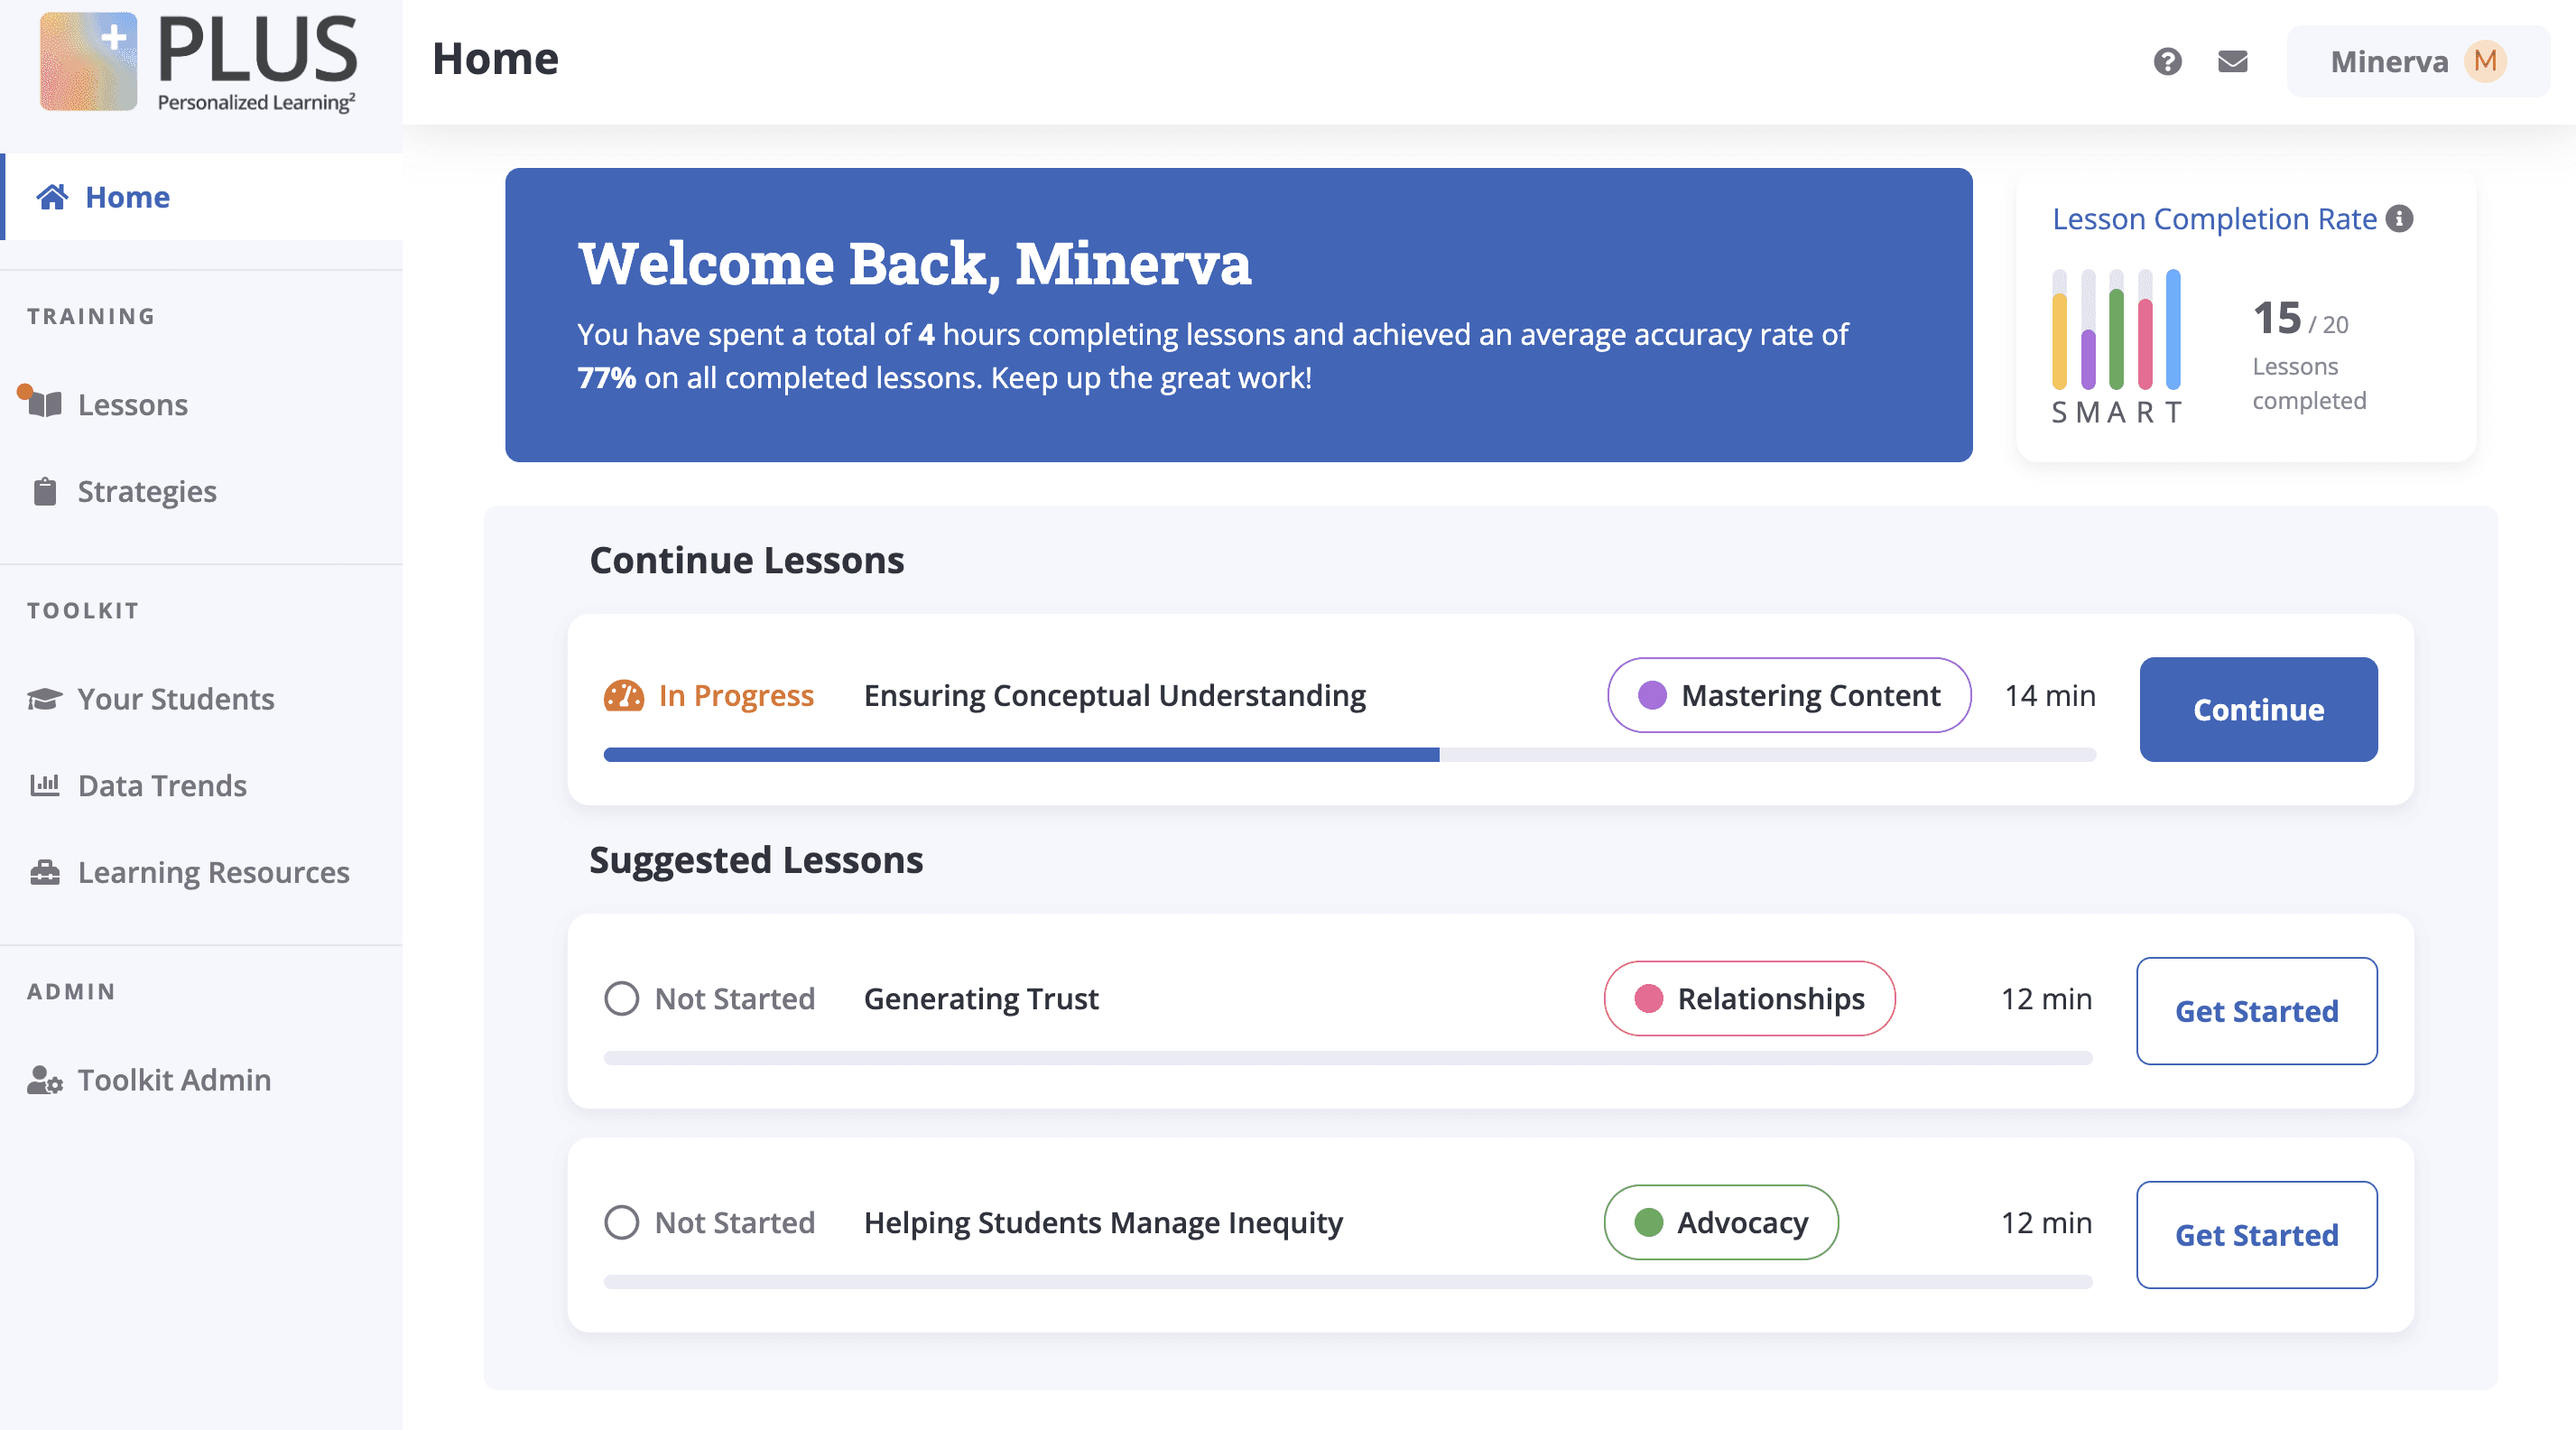Open Learning Resources in sidebar
Screen dimensions: 2576x1430
pos(213,872)
